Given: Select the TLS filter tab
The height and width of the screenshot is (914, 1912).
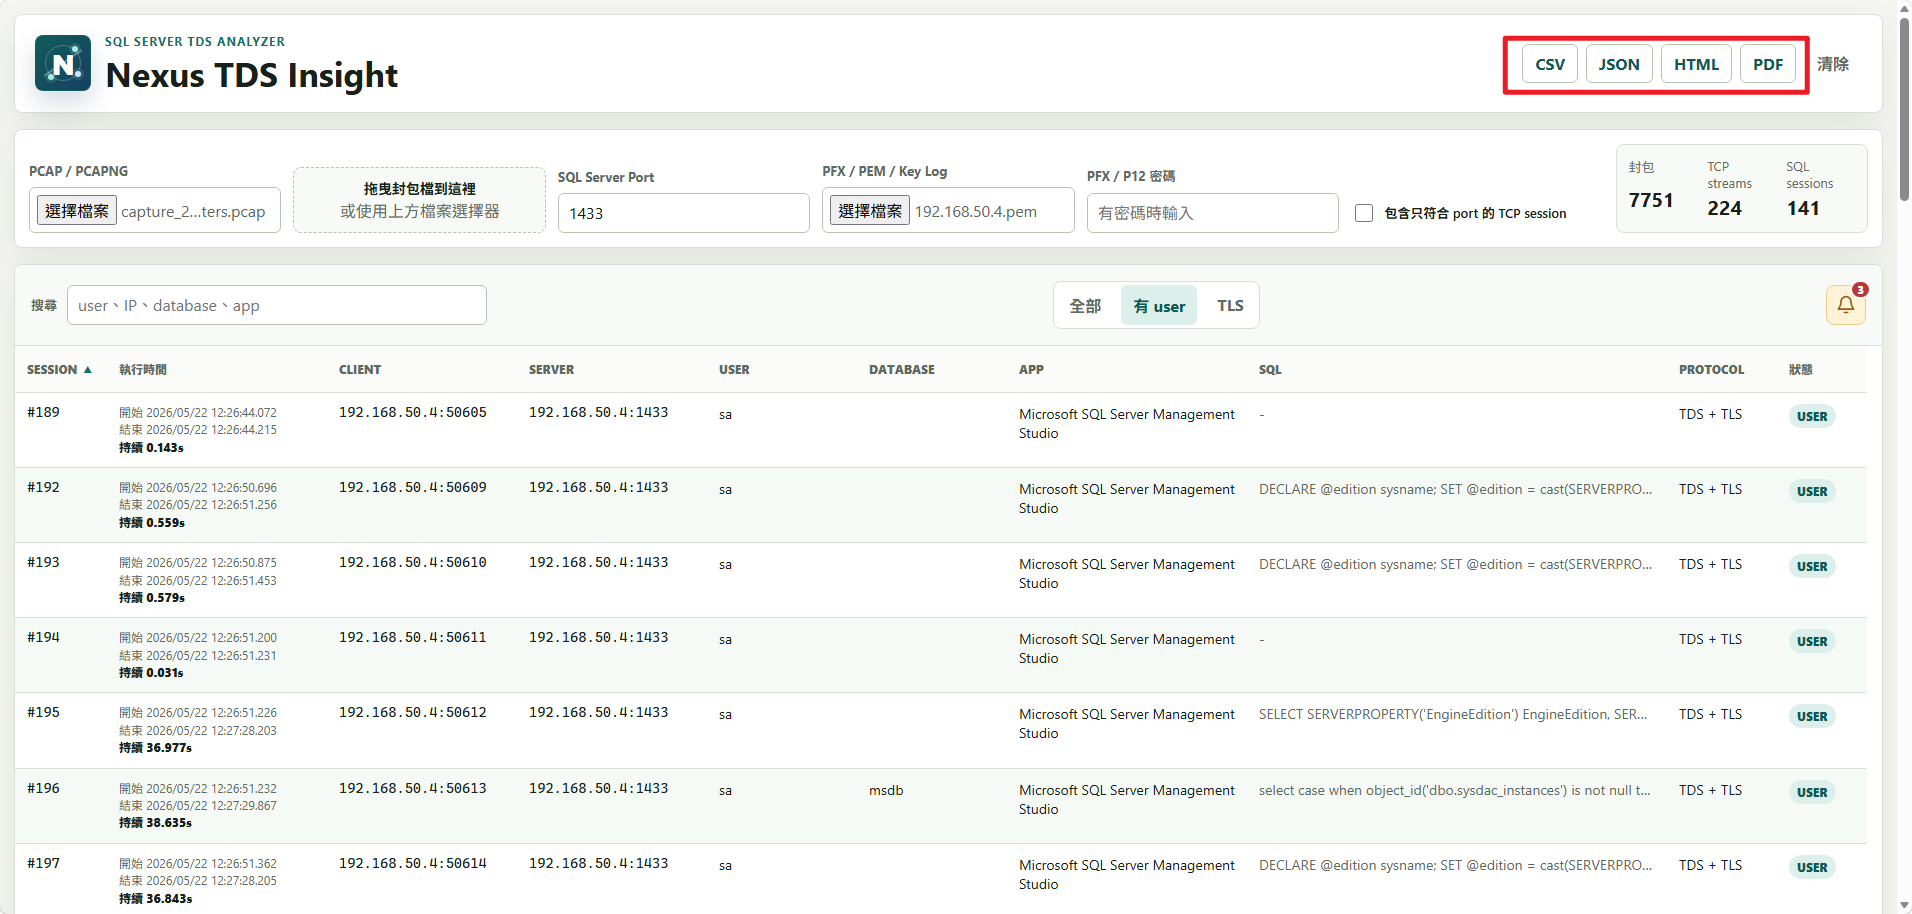Looking at the screenshot, I should (1230, 305).
